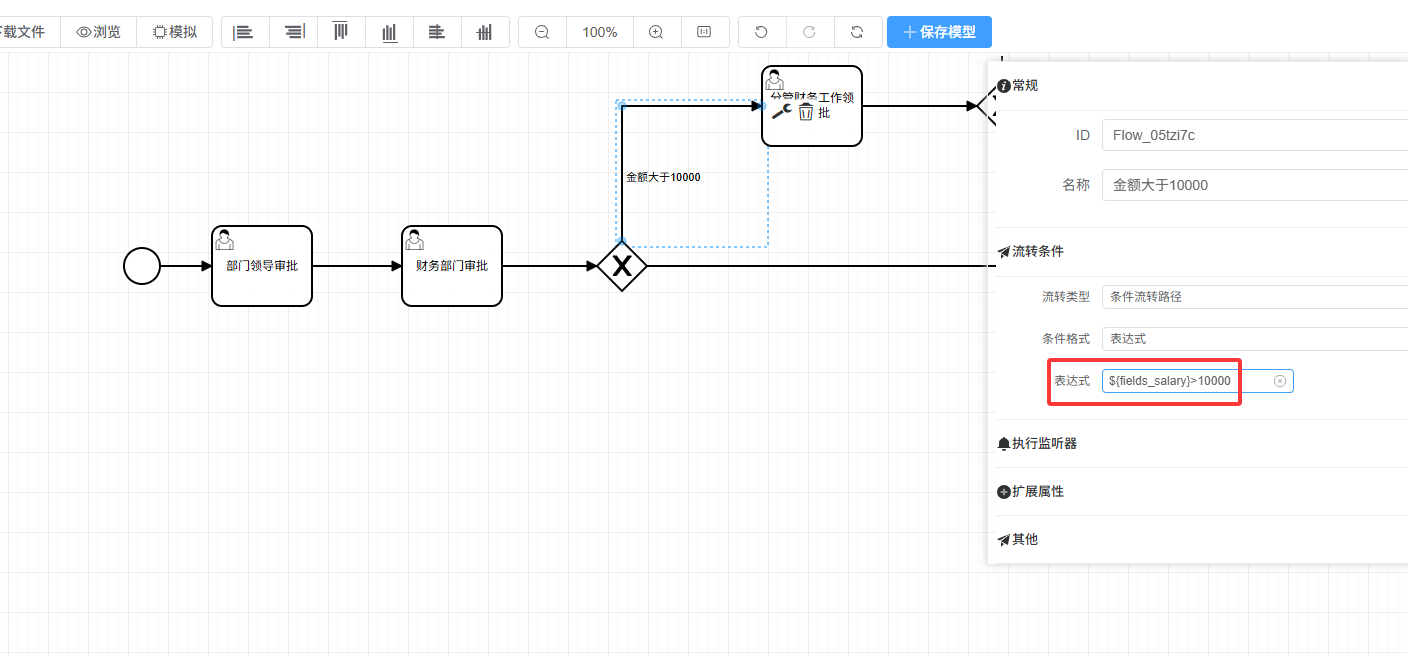Click the wrench icon on canvas
1408x656 pixels.
pos(781,112)
